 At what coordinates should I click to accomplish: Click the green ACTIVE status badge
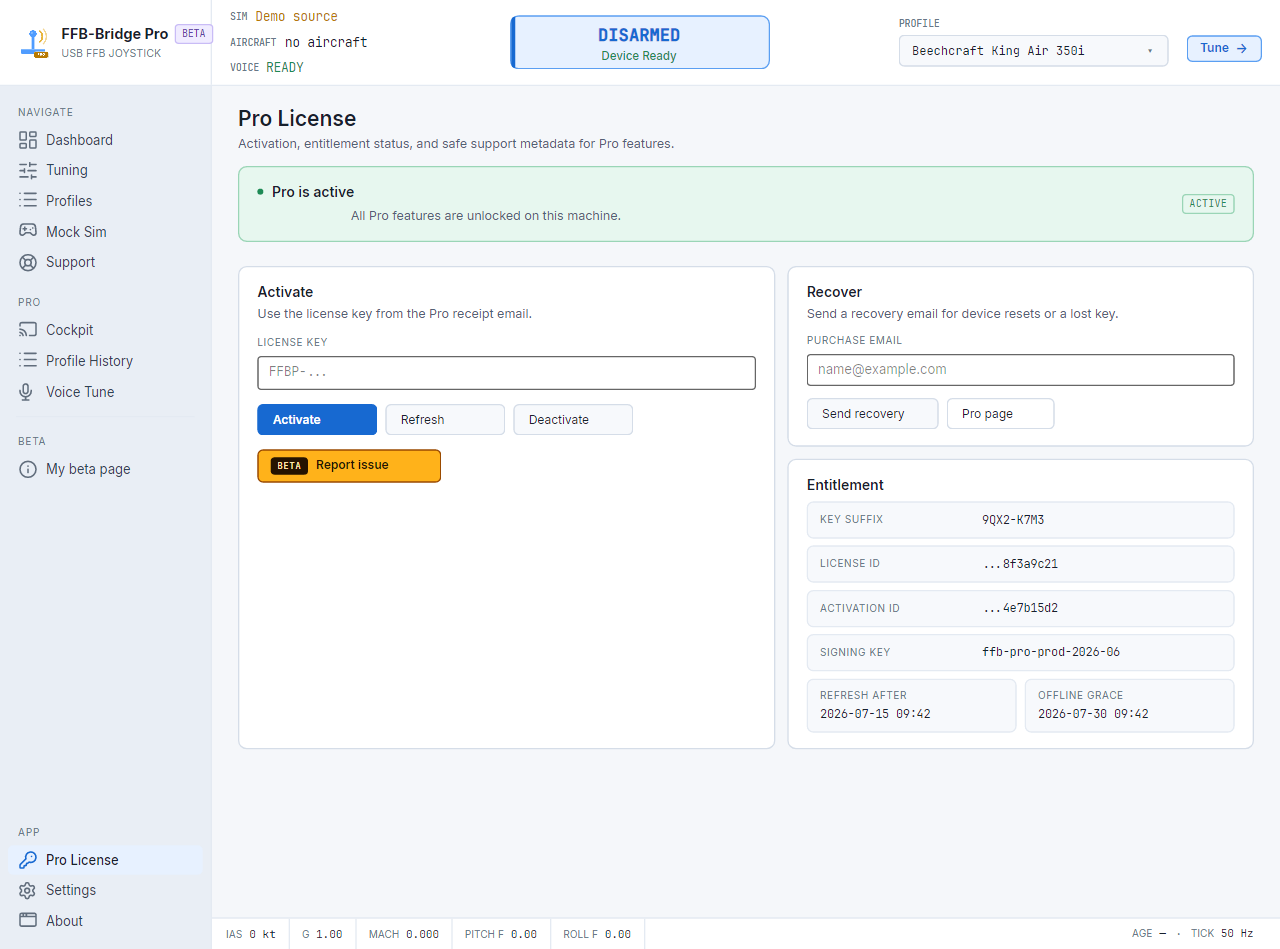[x=1208, y=204]
